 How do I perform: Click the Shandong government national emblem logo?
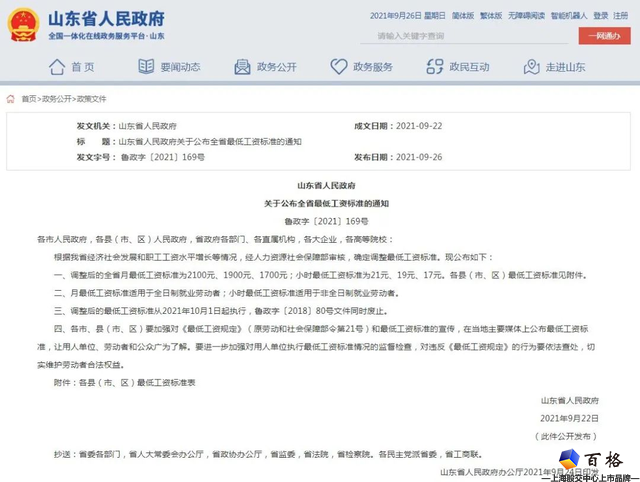tap(23, 25)
